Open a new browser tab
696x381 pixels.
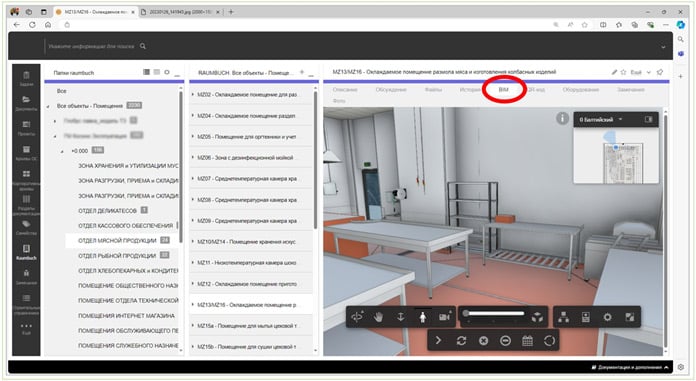[231, 12]
